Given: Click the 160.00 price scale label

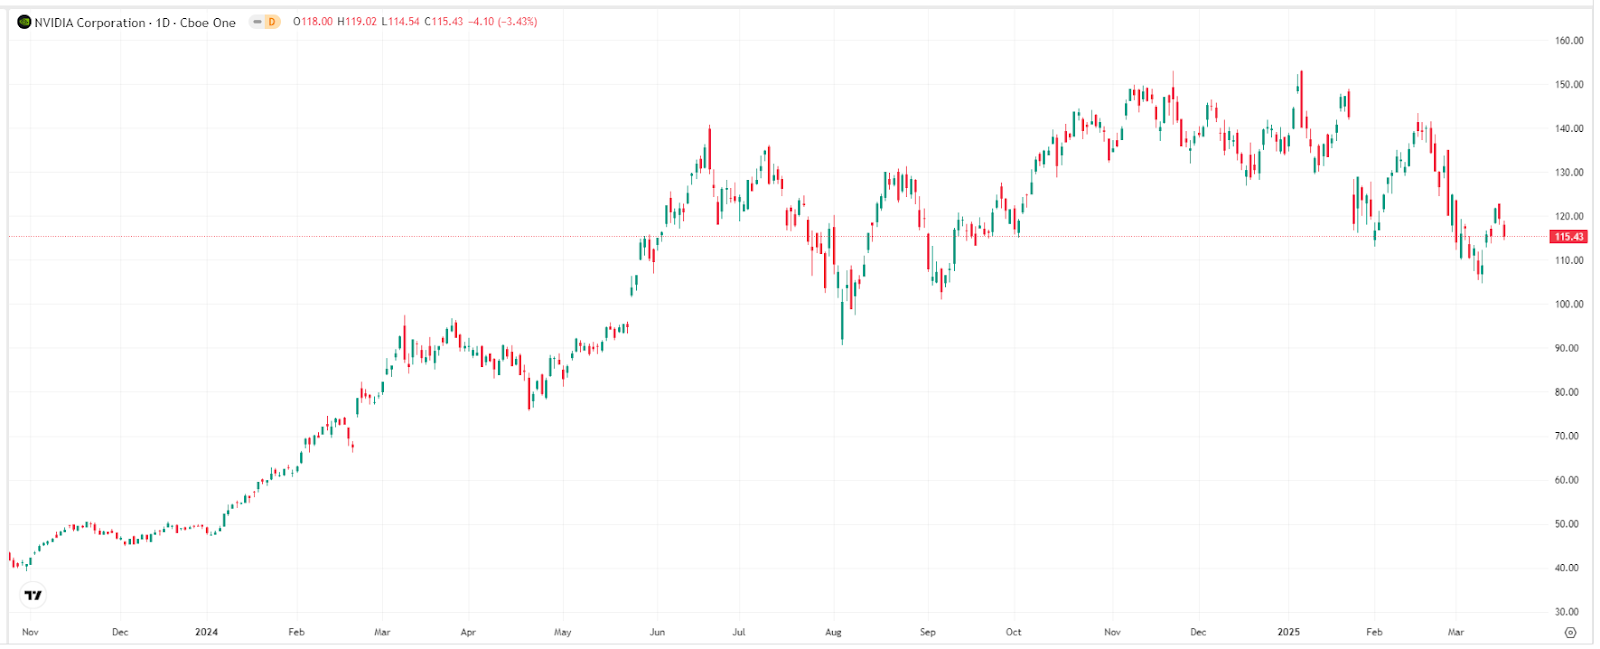Looking at the screenshot, I should click(x=1569, y=41).
